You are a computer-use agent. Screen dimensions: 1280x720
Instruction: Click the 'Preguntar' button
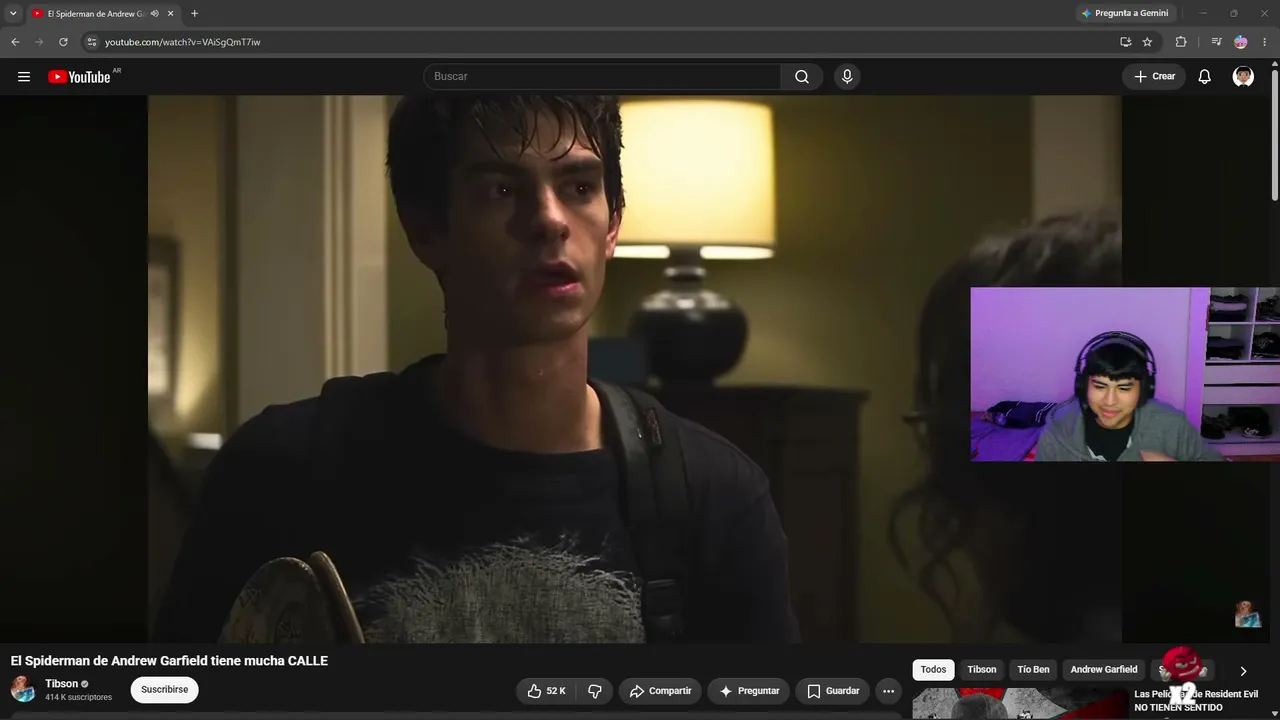point(749,691)
